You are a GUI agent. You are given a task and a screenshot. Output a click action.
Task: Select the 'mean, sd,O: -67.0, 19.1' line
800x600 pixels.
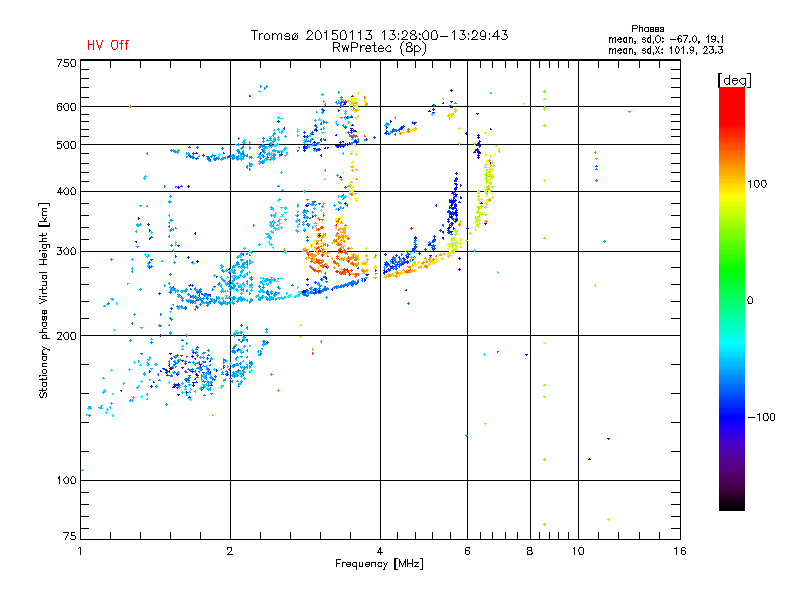pos(666,39)
